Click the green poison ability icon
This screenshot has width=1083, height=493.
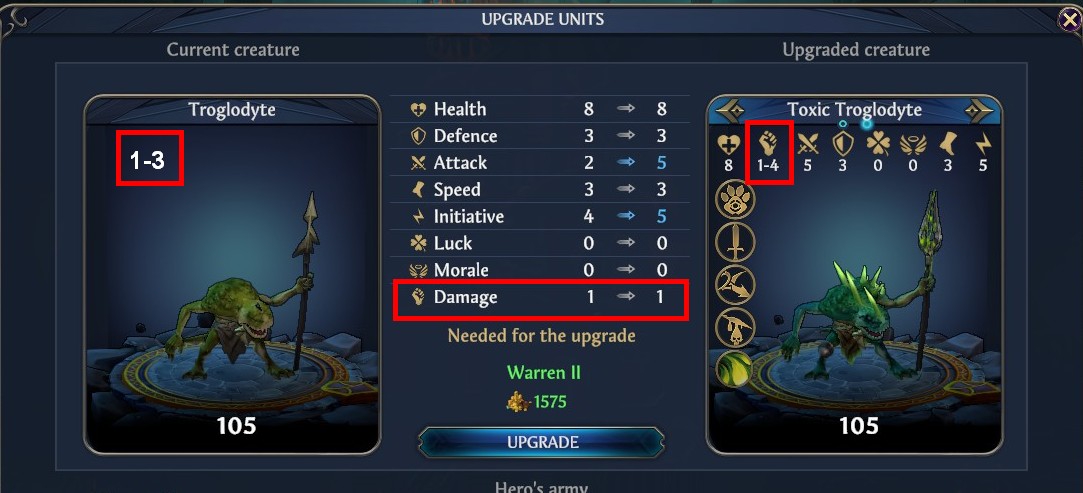tap(736, 369)
